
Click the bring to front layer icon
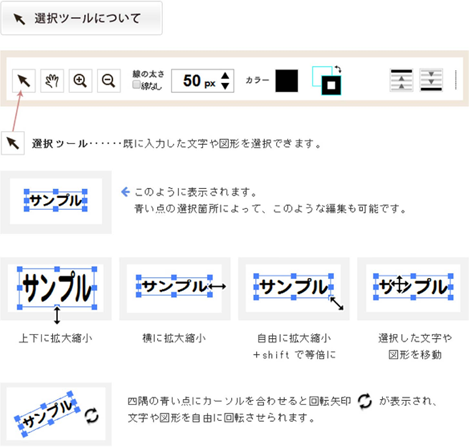[401, 80]
